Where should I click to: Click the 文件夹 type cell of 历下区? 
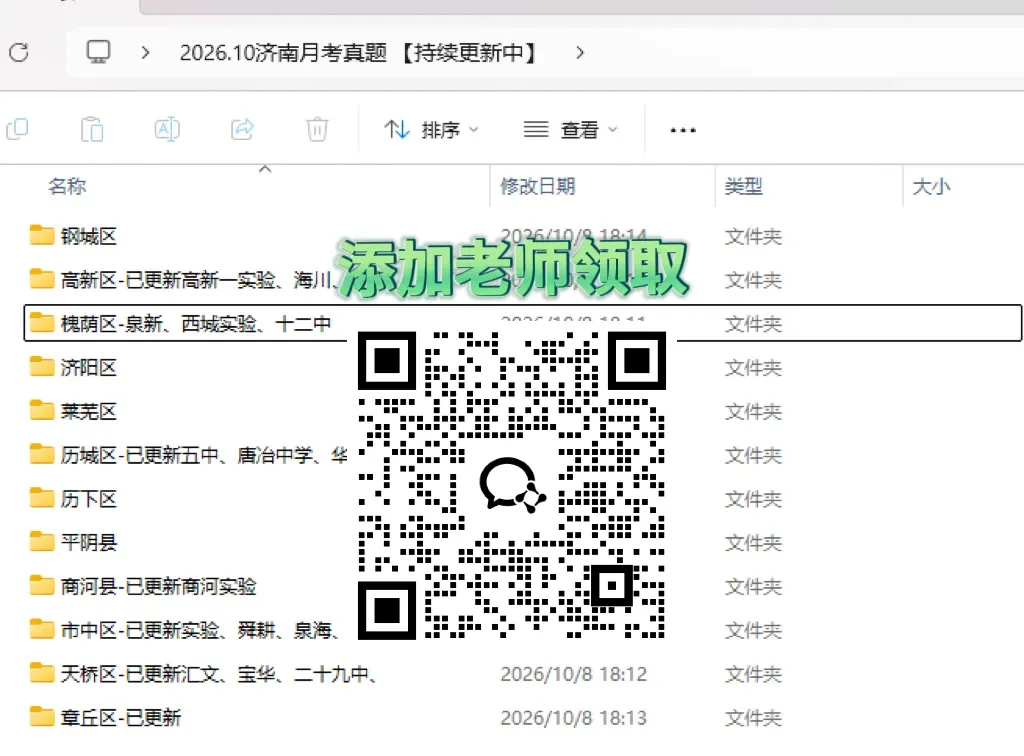pos(753,499)
